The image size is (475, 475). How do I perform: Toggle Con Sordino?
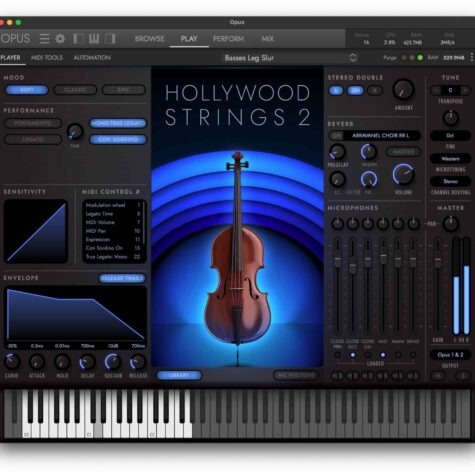pos(118,139)
